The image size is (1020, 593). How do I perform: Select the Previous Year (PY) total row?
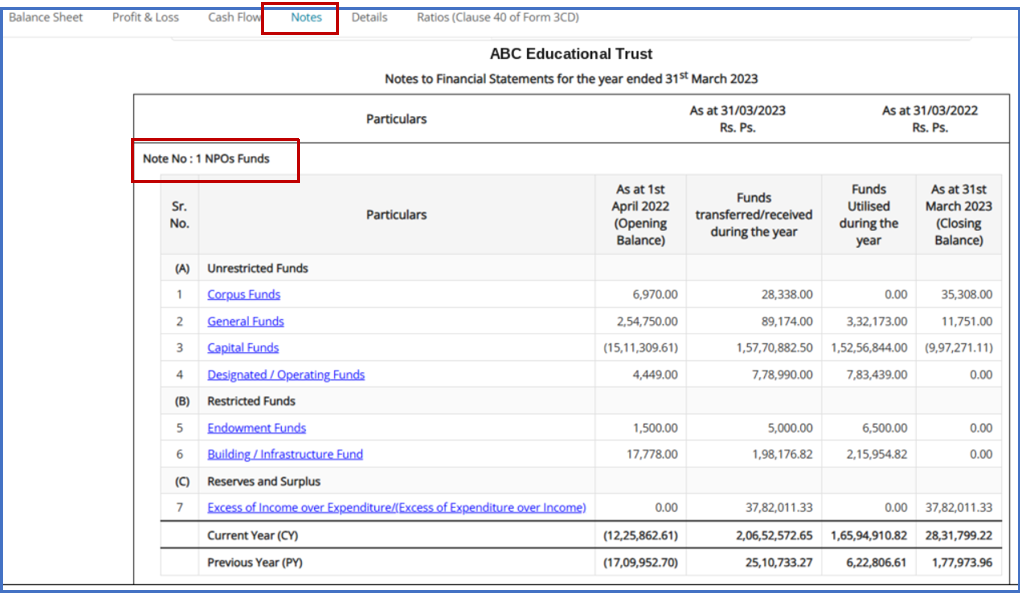(581, 562)
